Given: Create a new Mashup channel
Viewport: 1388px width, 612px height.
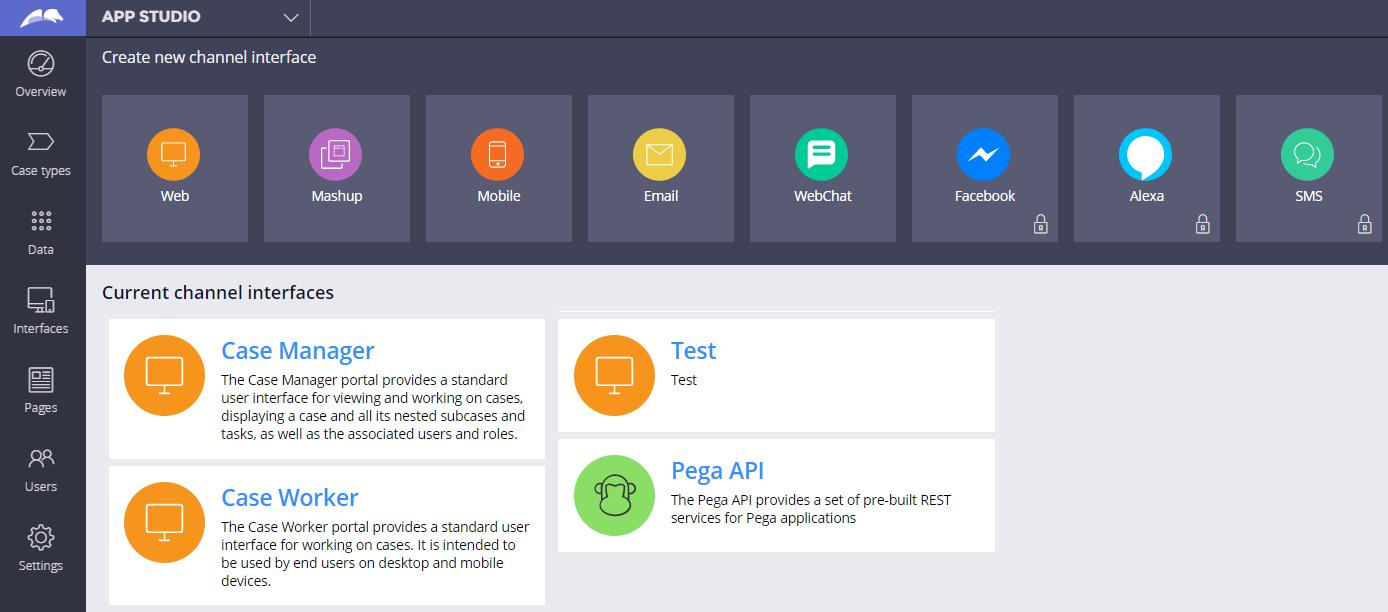Looking at the screenshot, I should point(337,168).
